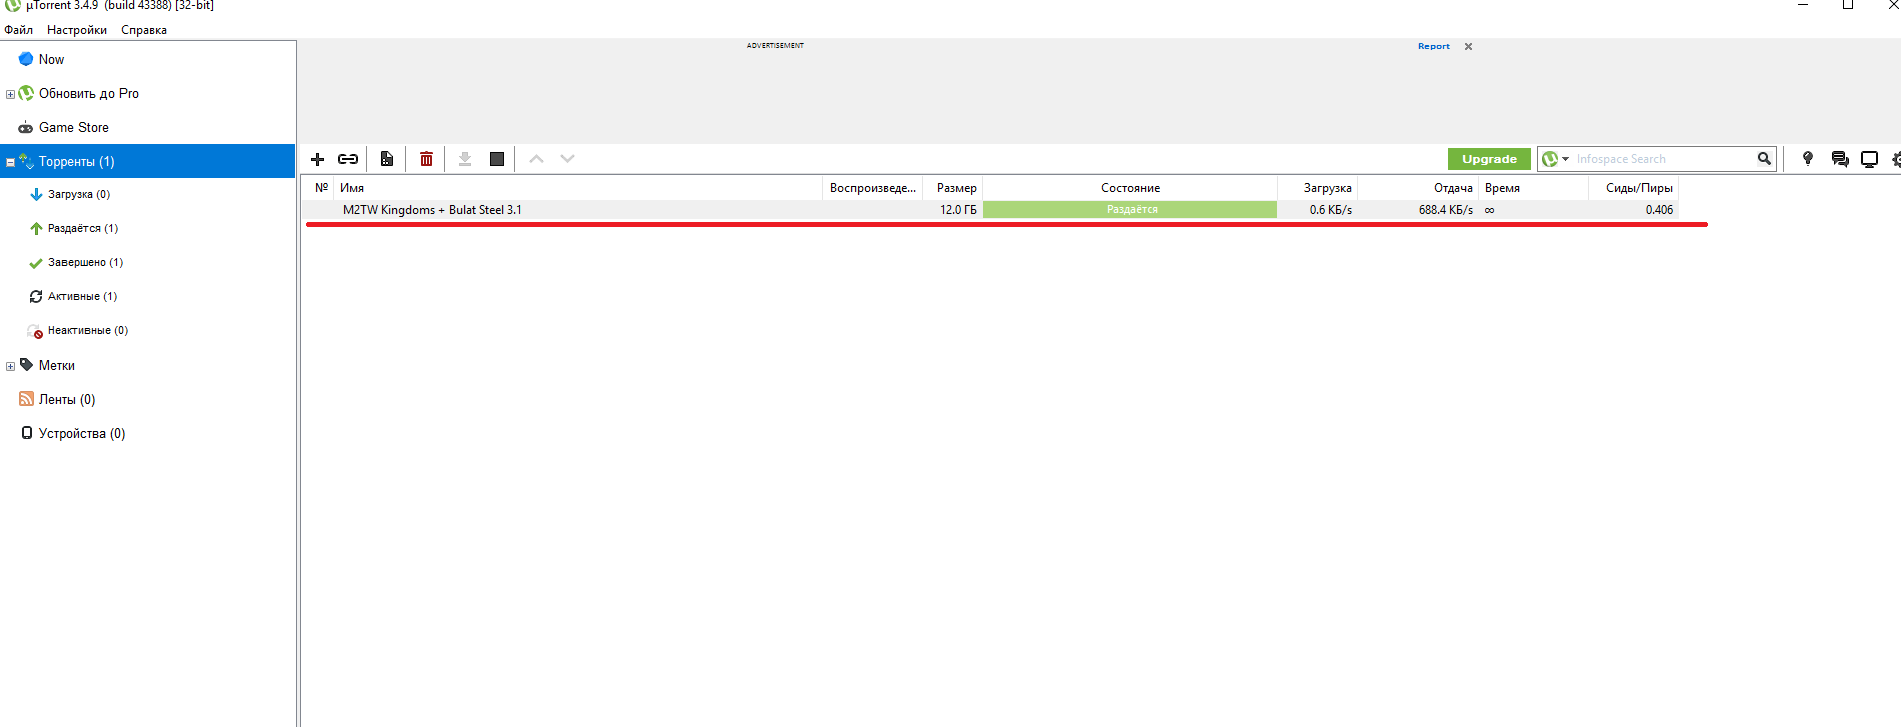Image resolution: width=1901 pixels, height=727 pixels.
Task: Sort by Воспроизведе... column header
Action: pos(872,187)
